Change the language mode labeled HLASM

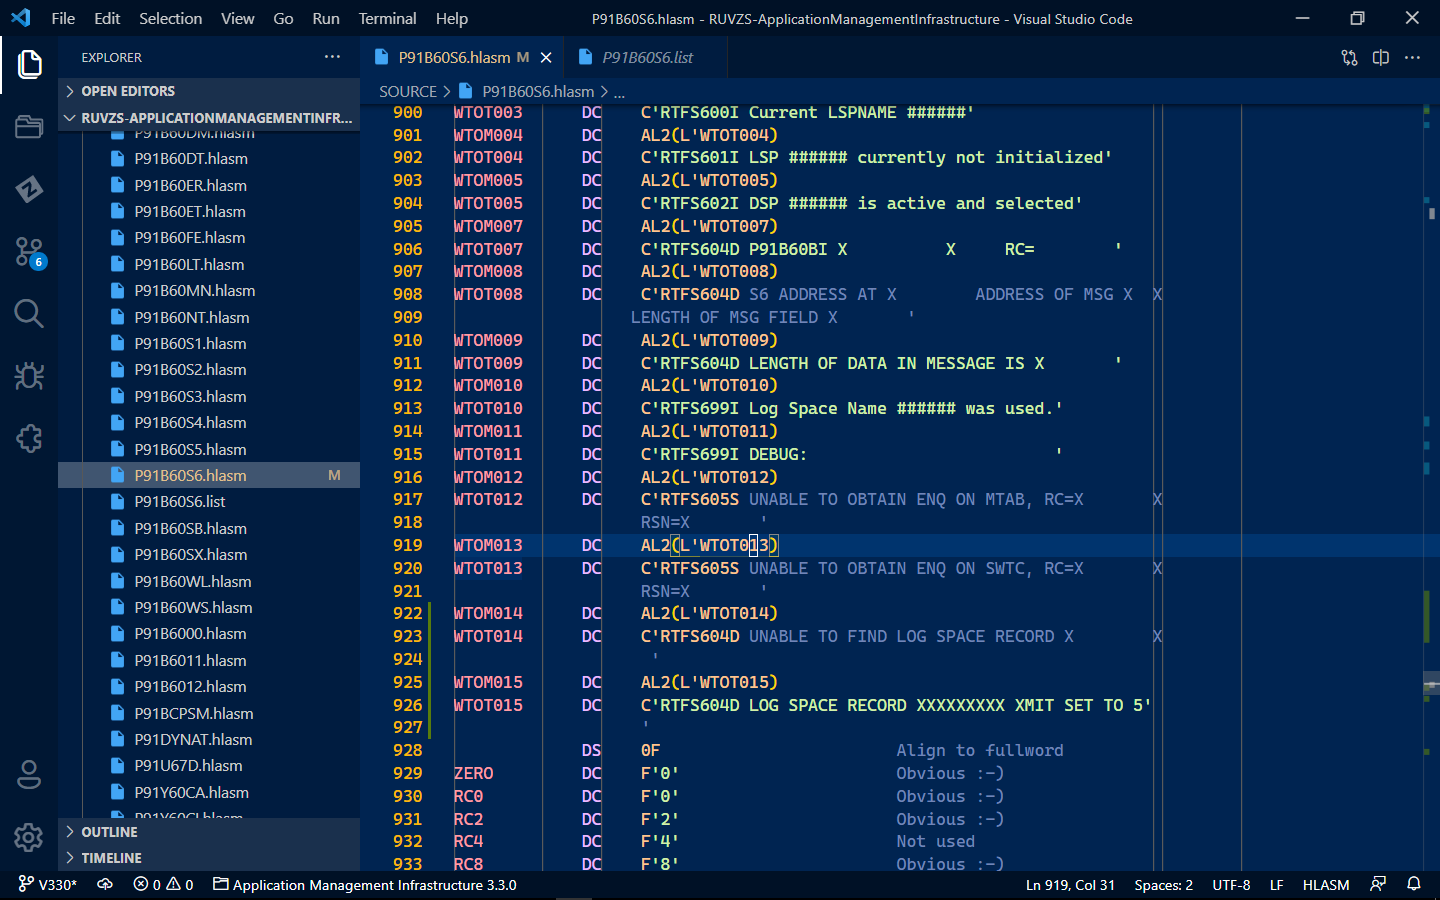click(x=1325, y=885)
